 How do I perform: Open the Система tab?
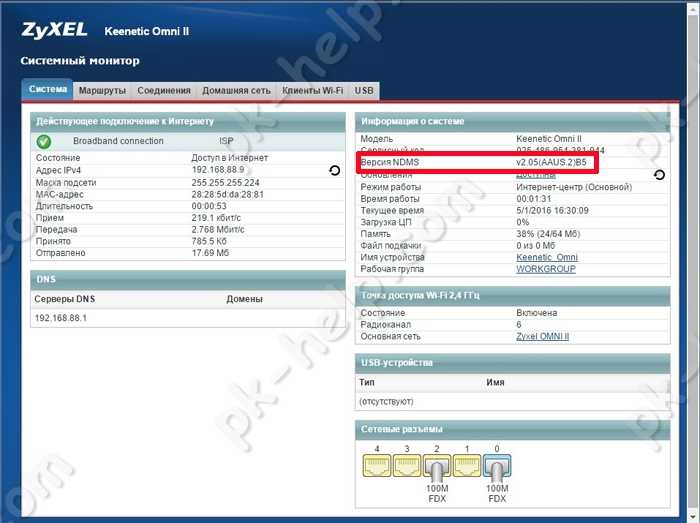click(47, 90)
